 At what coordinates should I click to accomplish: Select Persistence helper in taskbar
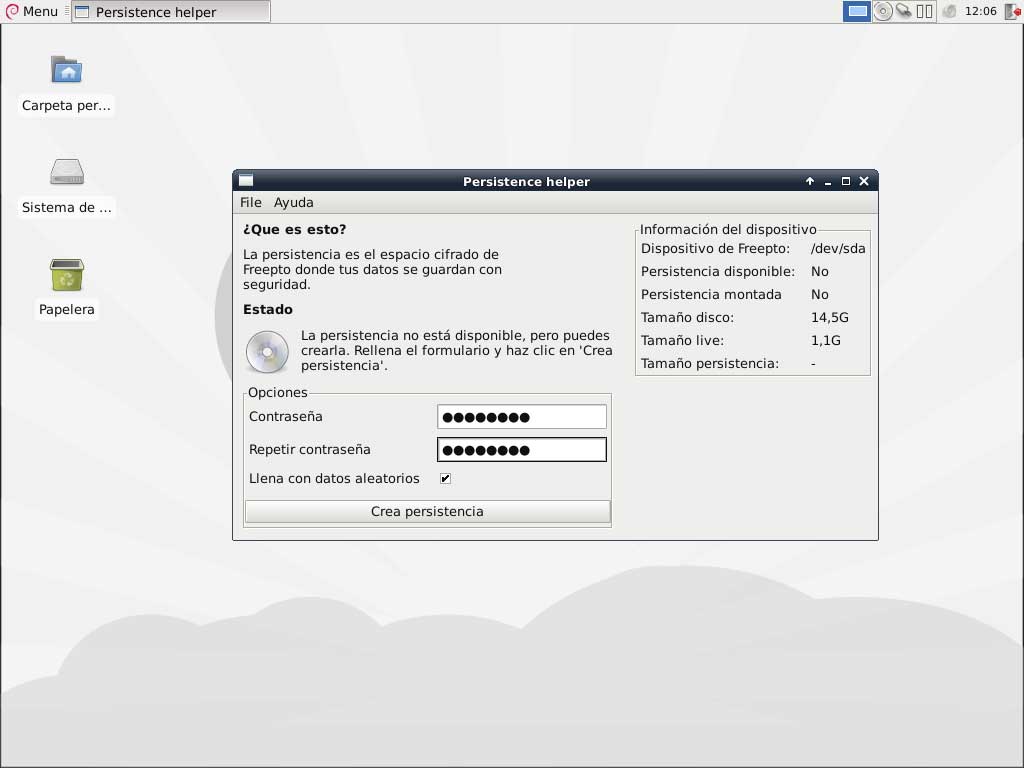click(x=170, y=12)
